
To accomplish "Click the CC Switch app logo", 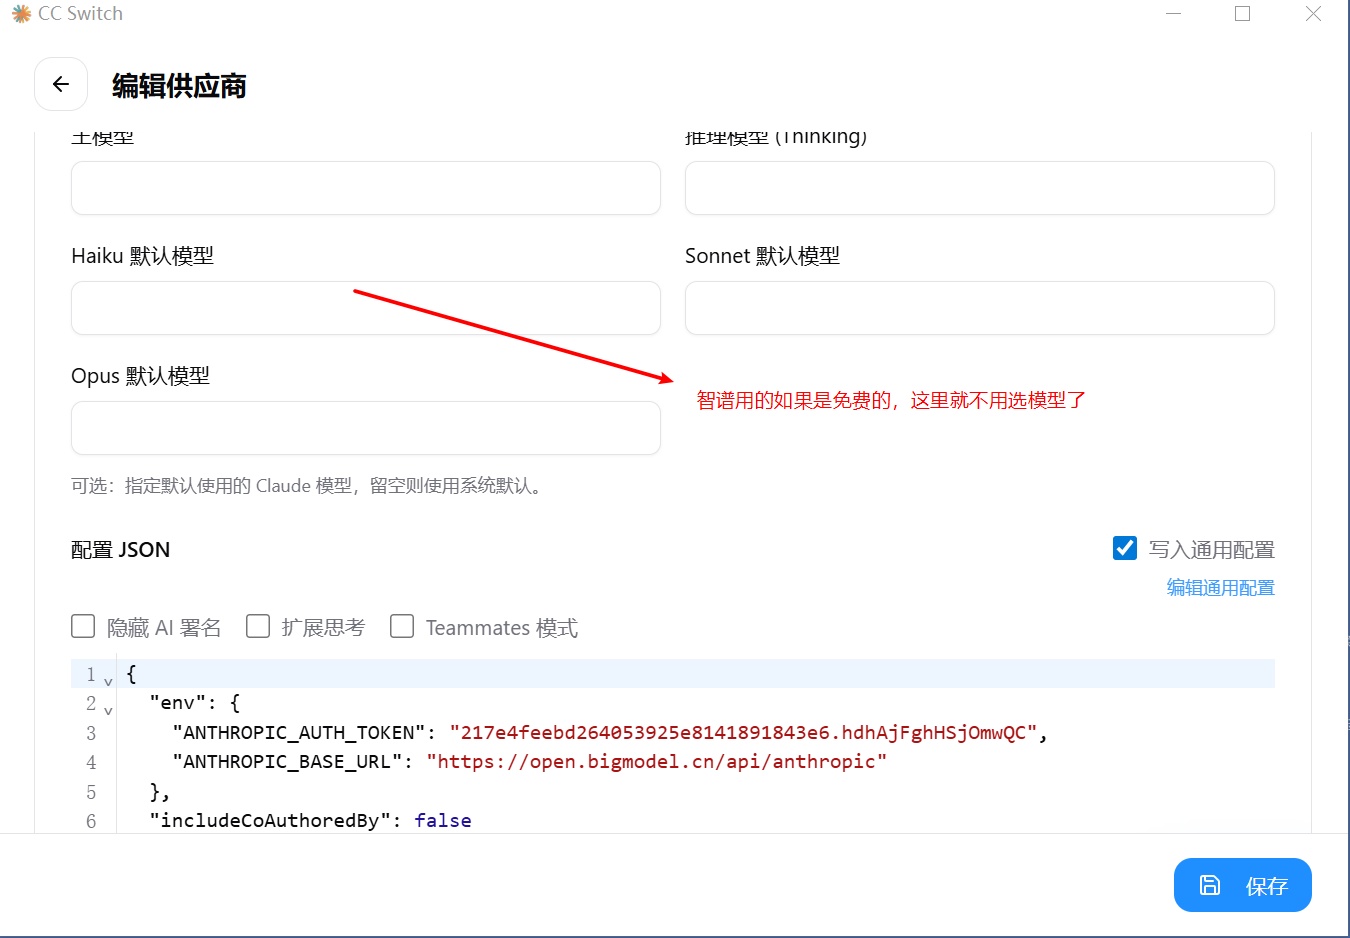I will (x=21, y=14).
